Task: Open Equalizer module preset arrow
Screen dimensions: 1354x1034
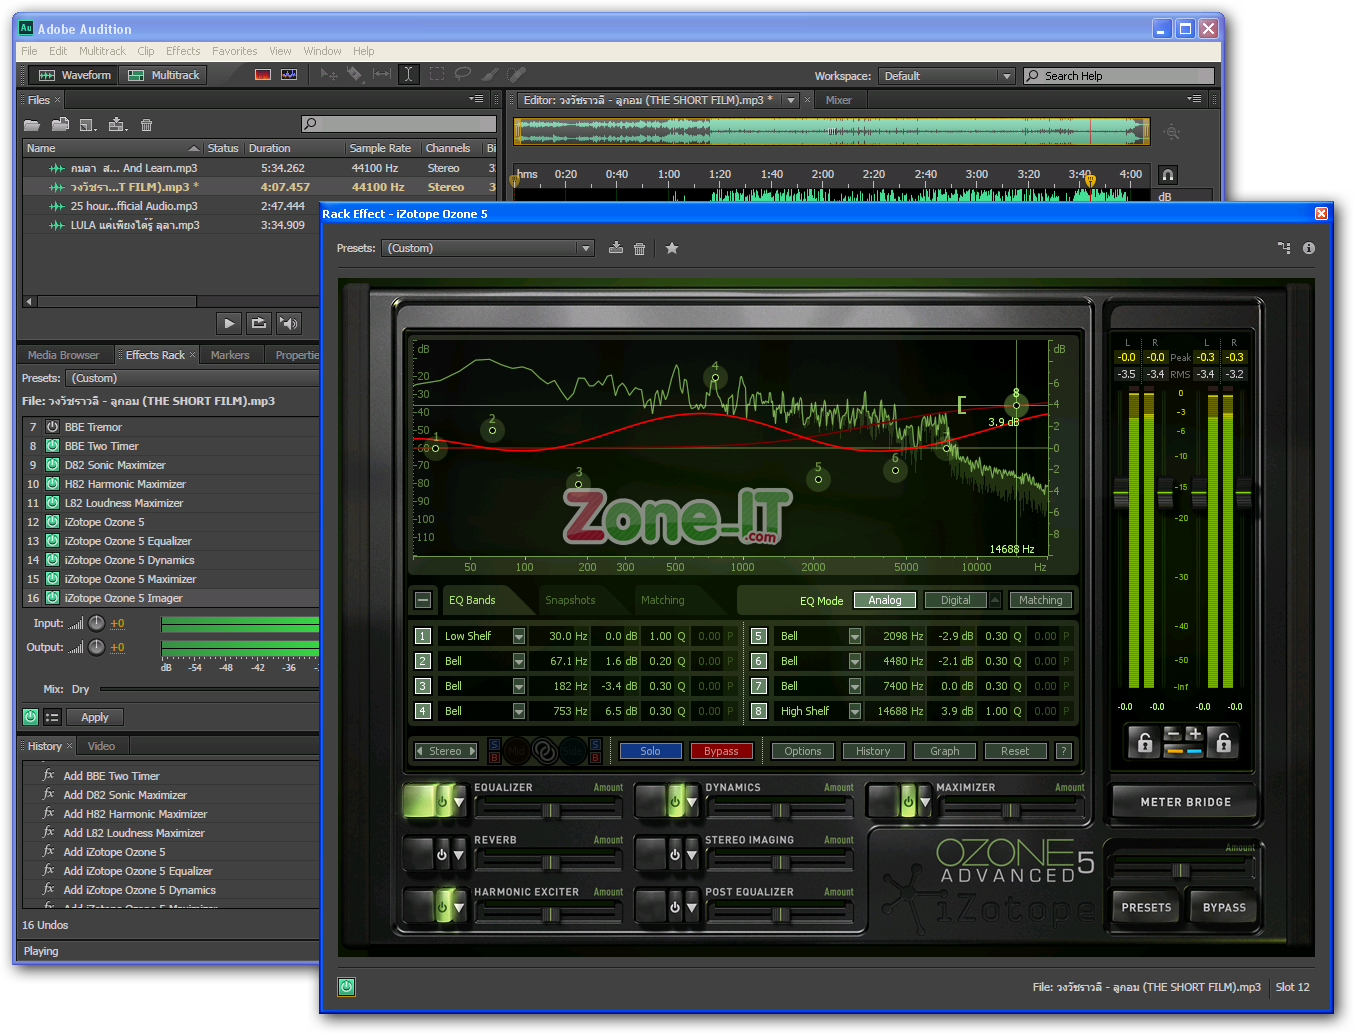Action: 460,802
